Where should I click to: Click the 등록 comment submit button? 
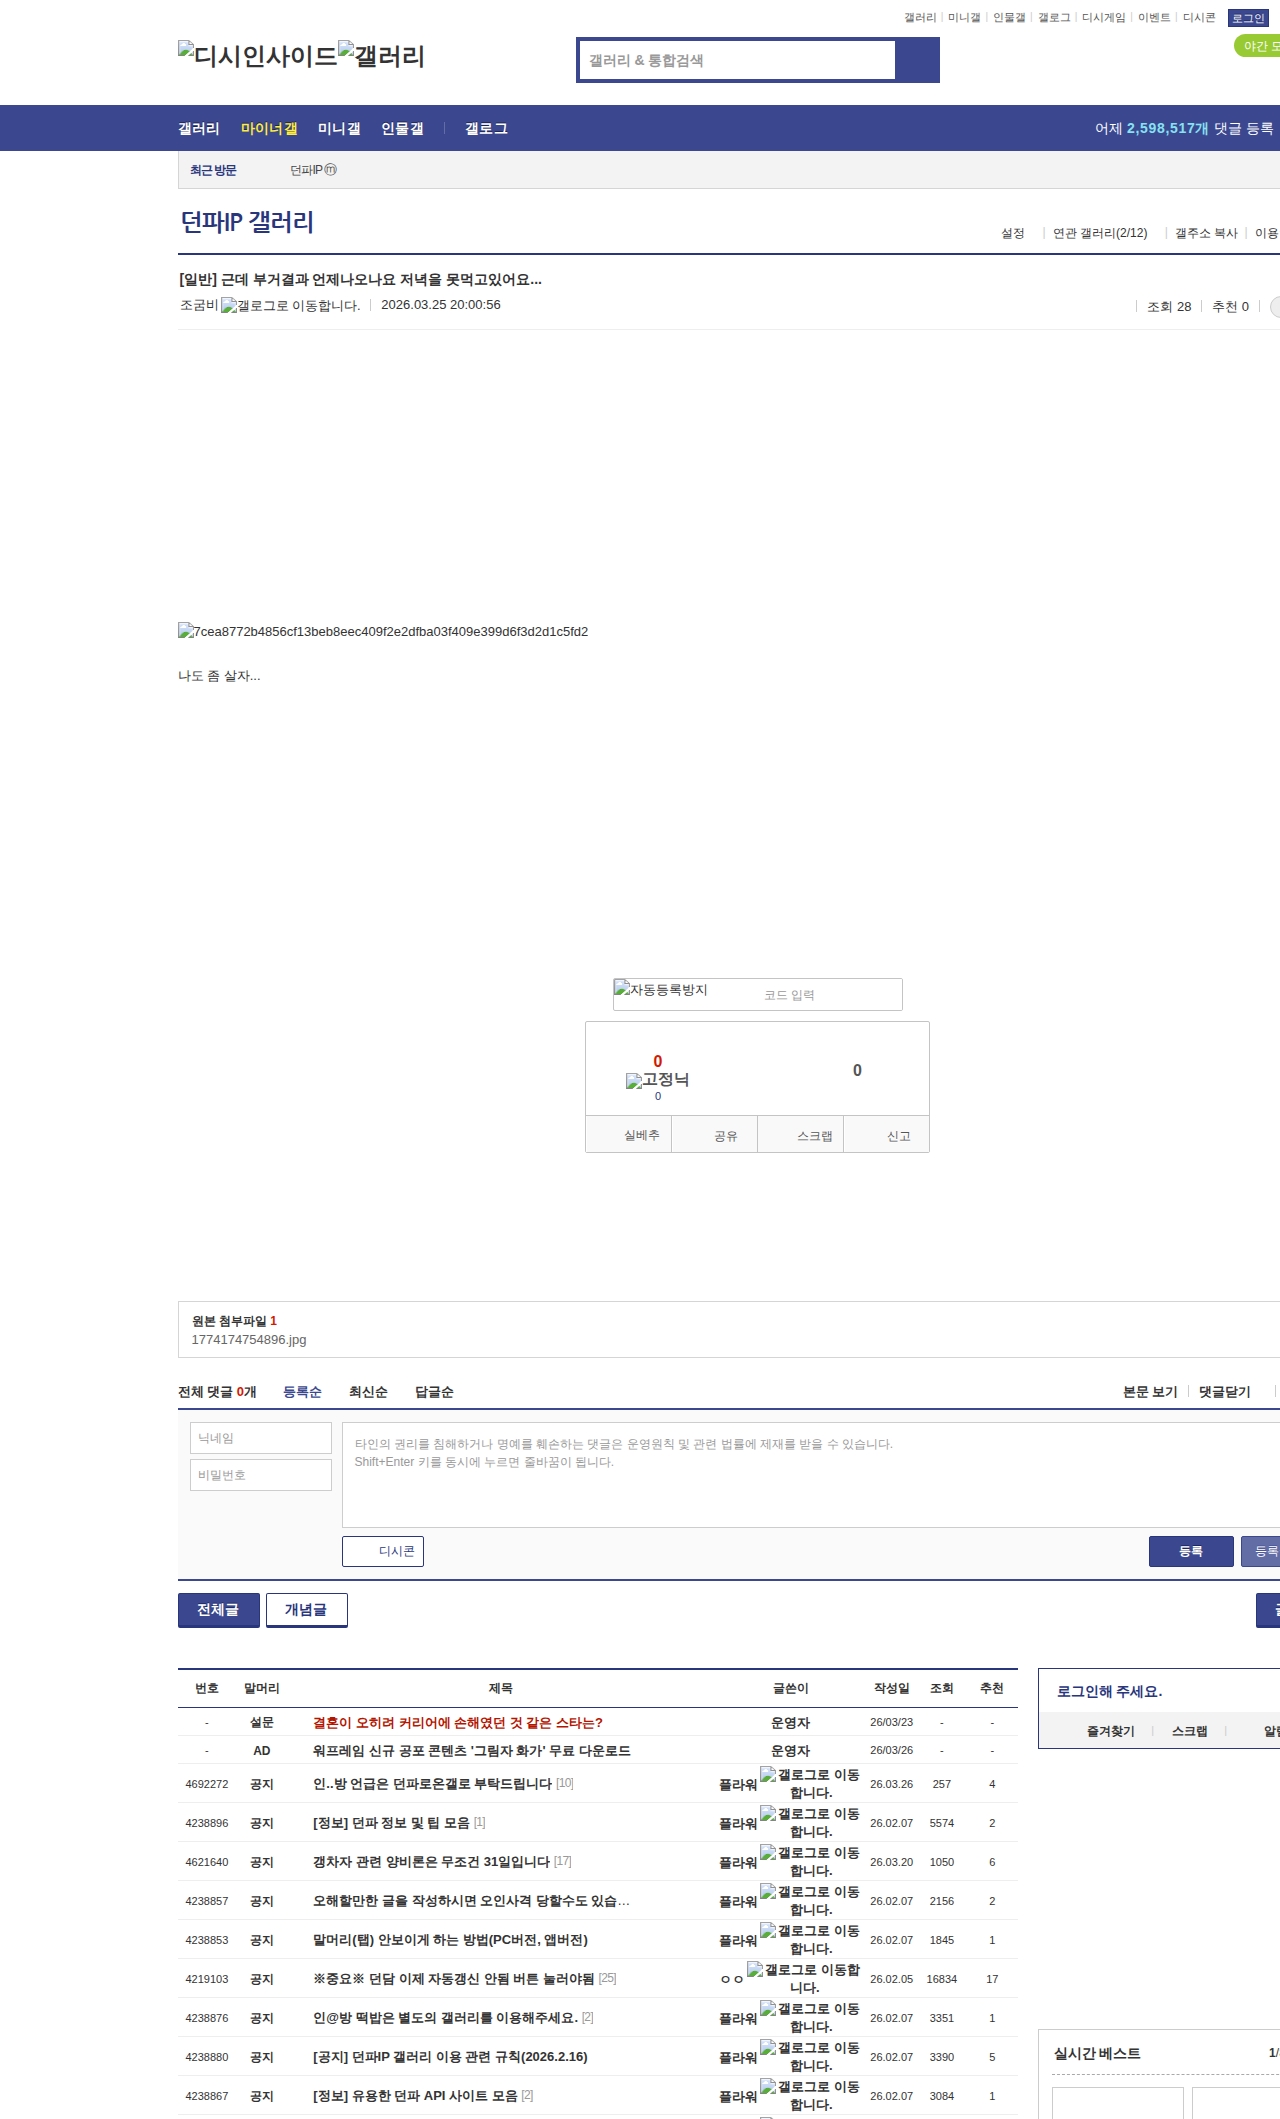[x=1191, y=1551]
